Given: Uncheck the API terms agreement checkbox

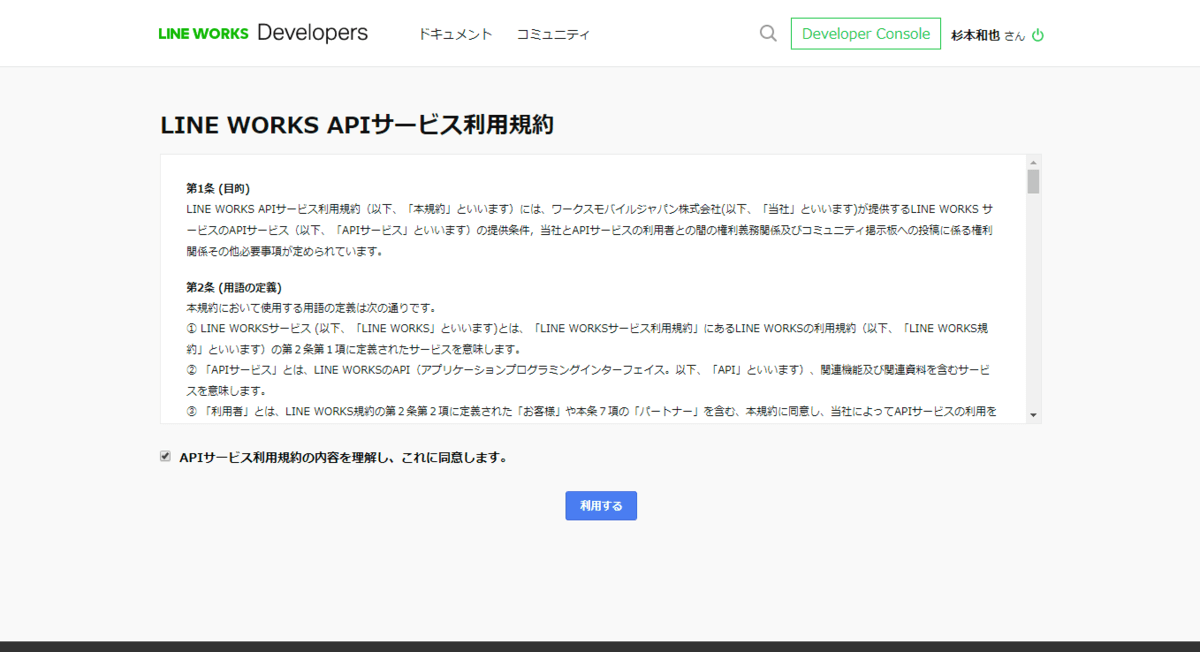Looking at the screenshot, I should [x=166, y=457].
